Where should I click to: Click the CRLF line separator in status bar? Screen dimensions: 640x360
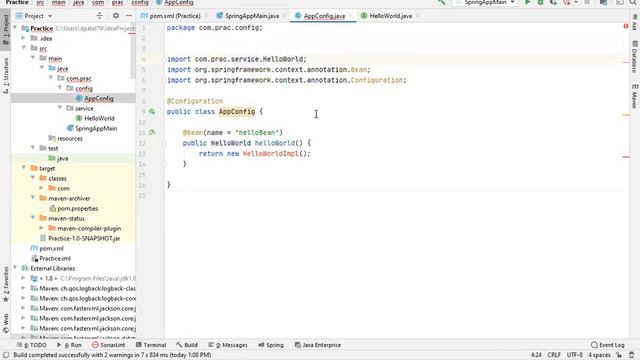[x=554, y=355]
